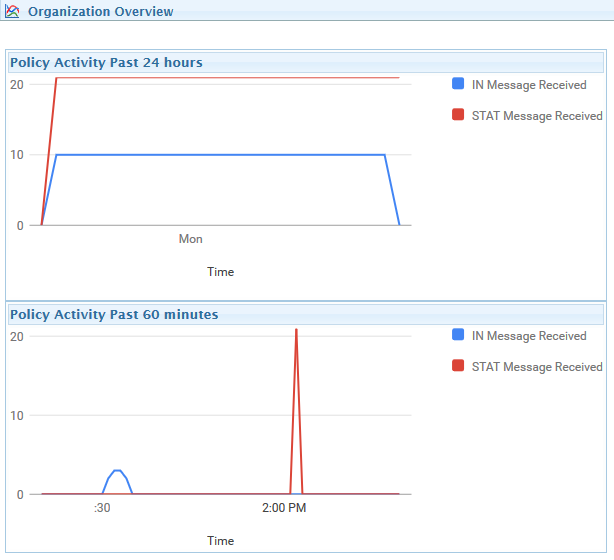Click the blue IN bump near :30
The height and width of the screenshot is (560, 614).
pyautogui.click(x=117, y=481)
